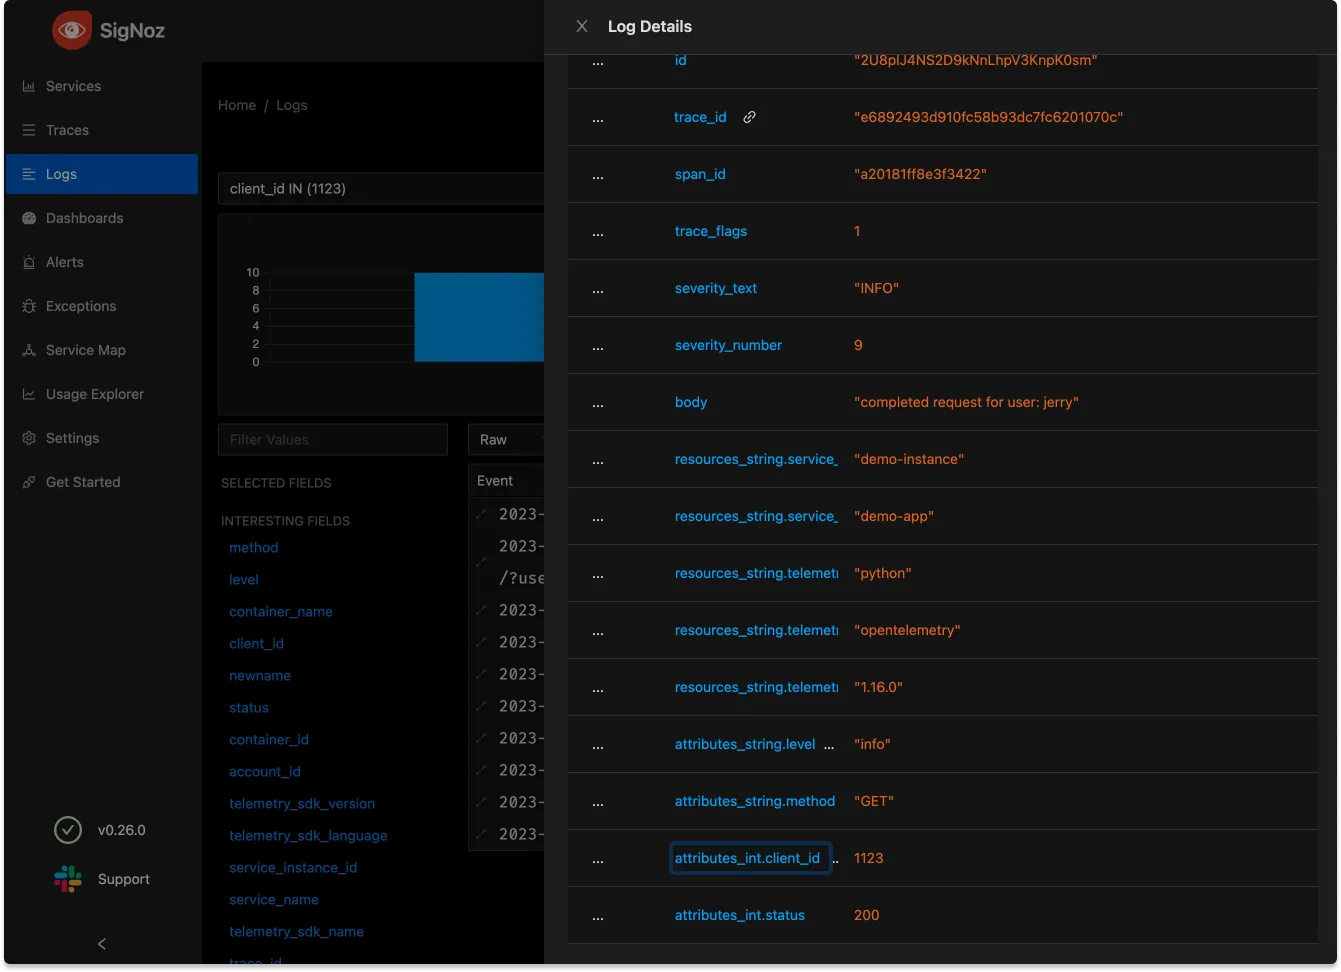Click the v0.26.0 version check icon
The image size is (1341, 972).
point(67,830)
